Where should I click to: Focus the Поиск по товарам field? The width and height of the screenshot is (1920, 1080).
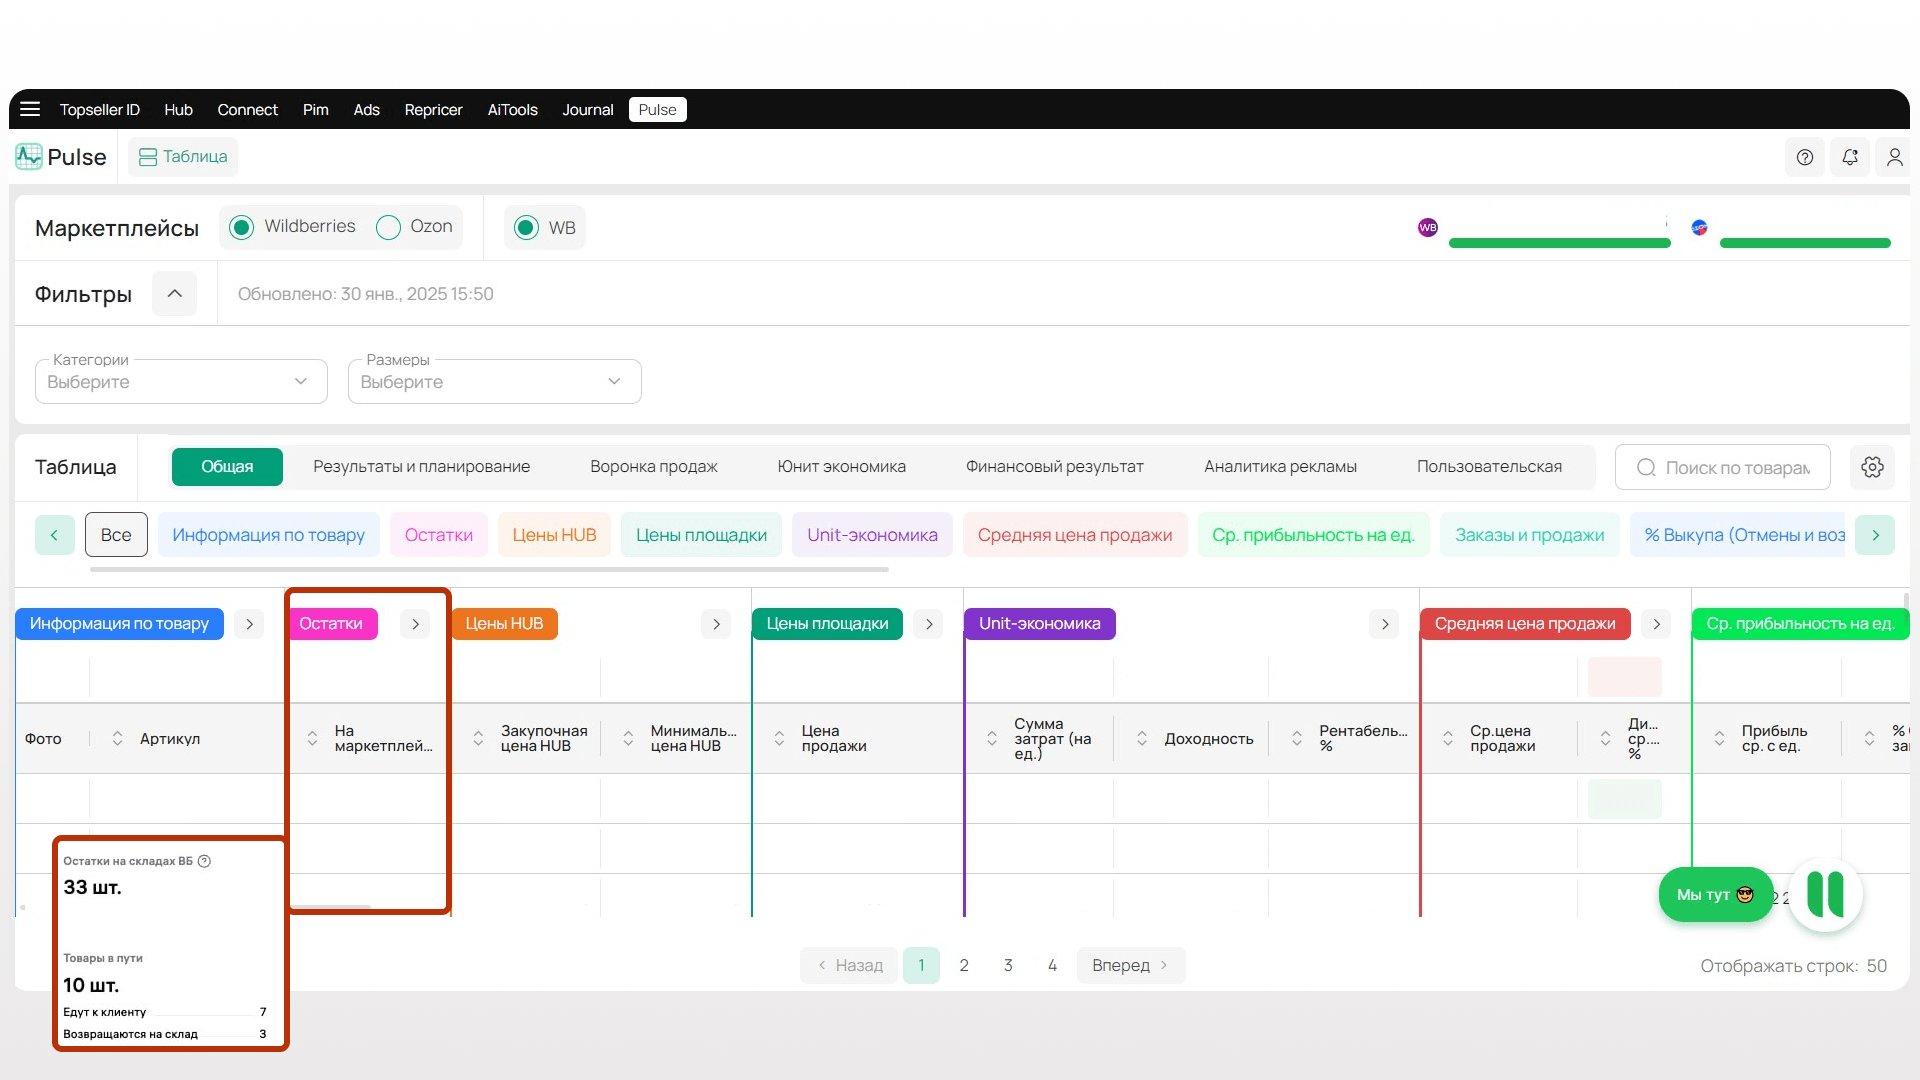(x=1722, y=467)
